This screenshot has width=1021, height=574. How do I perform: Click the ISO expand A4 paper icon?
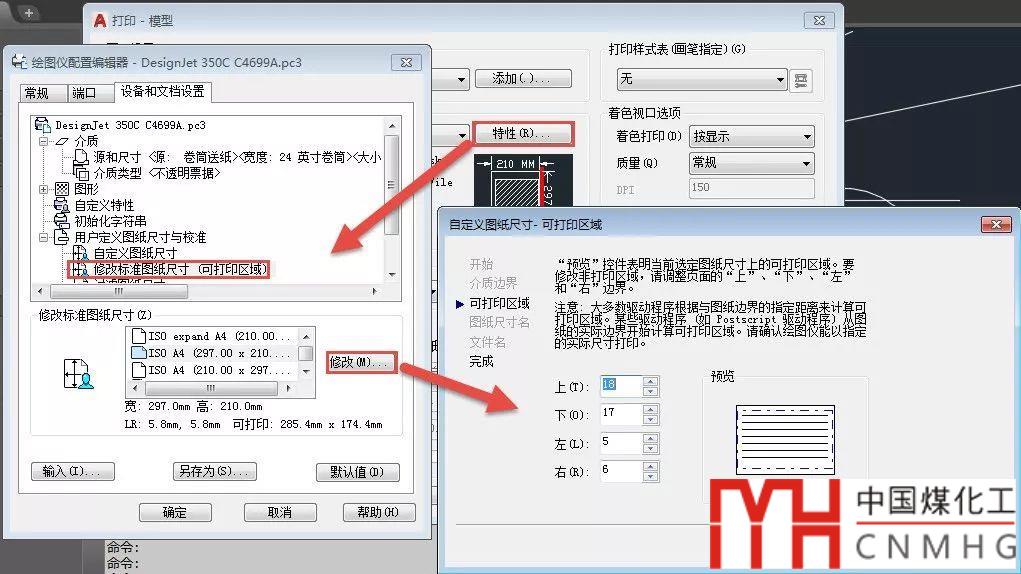(139, 337)
